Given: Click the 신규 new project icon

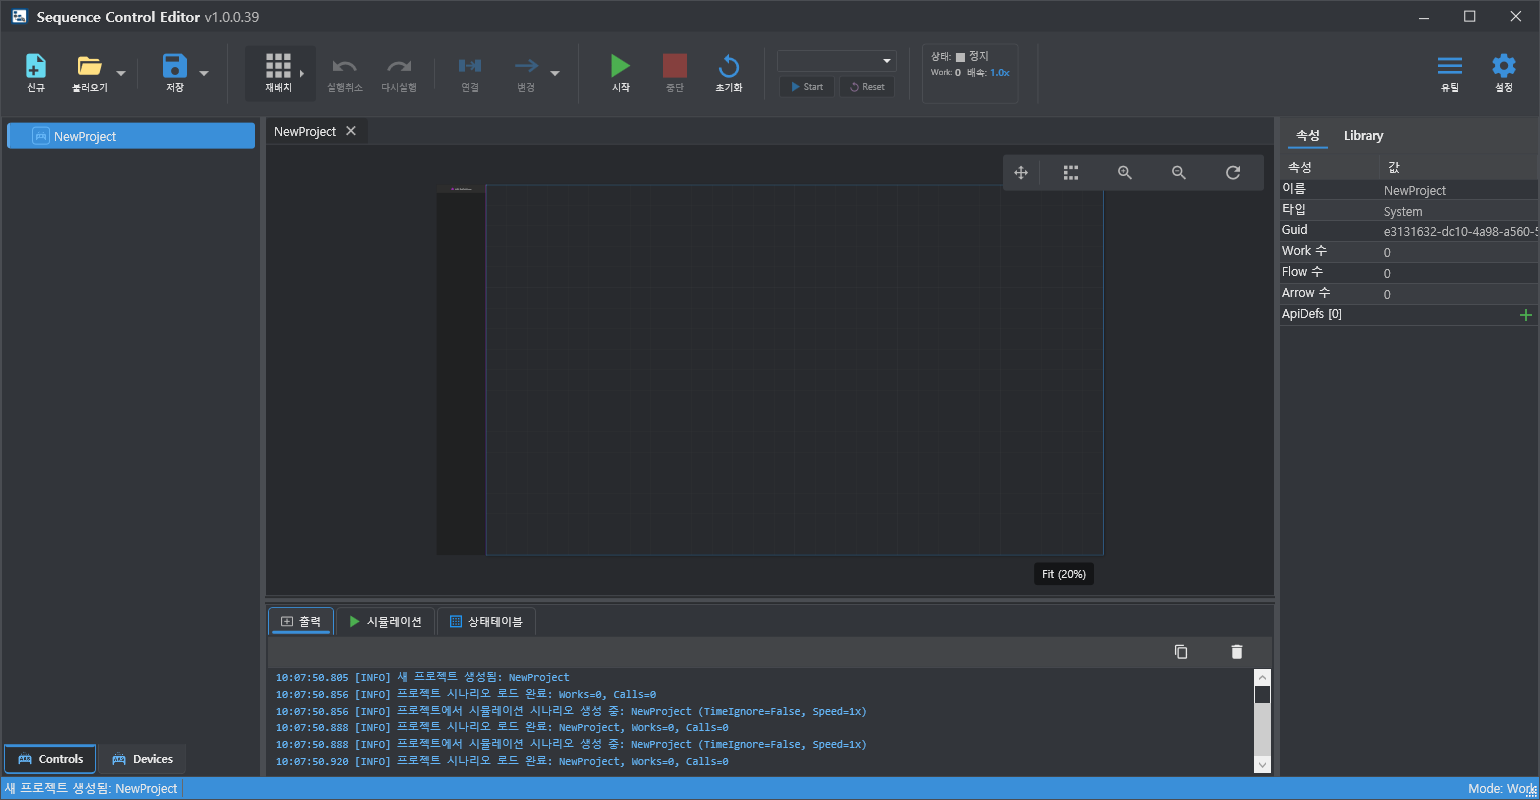Looking at the screenshot, I should [36, 67].
